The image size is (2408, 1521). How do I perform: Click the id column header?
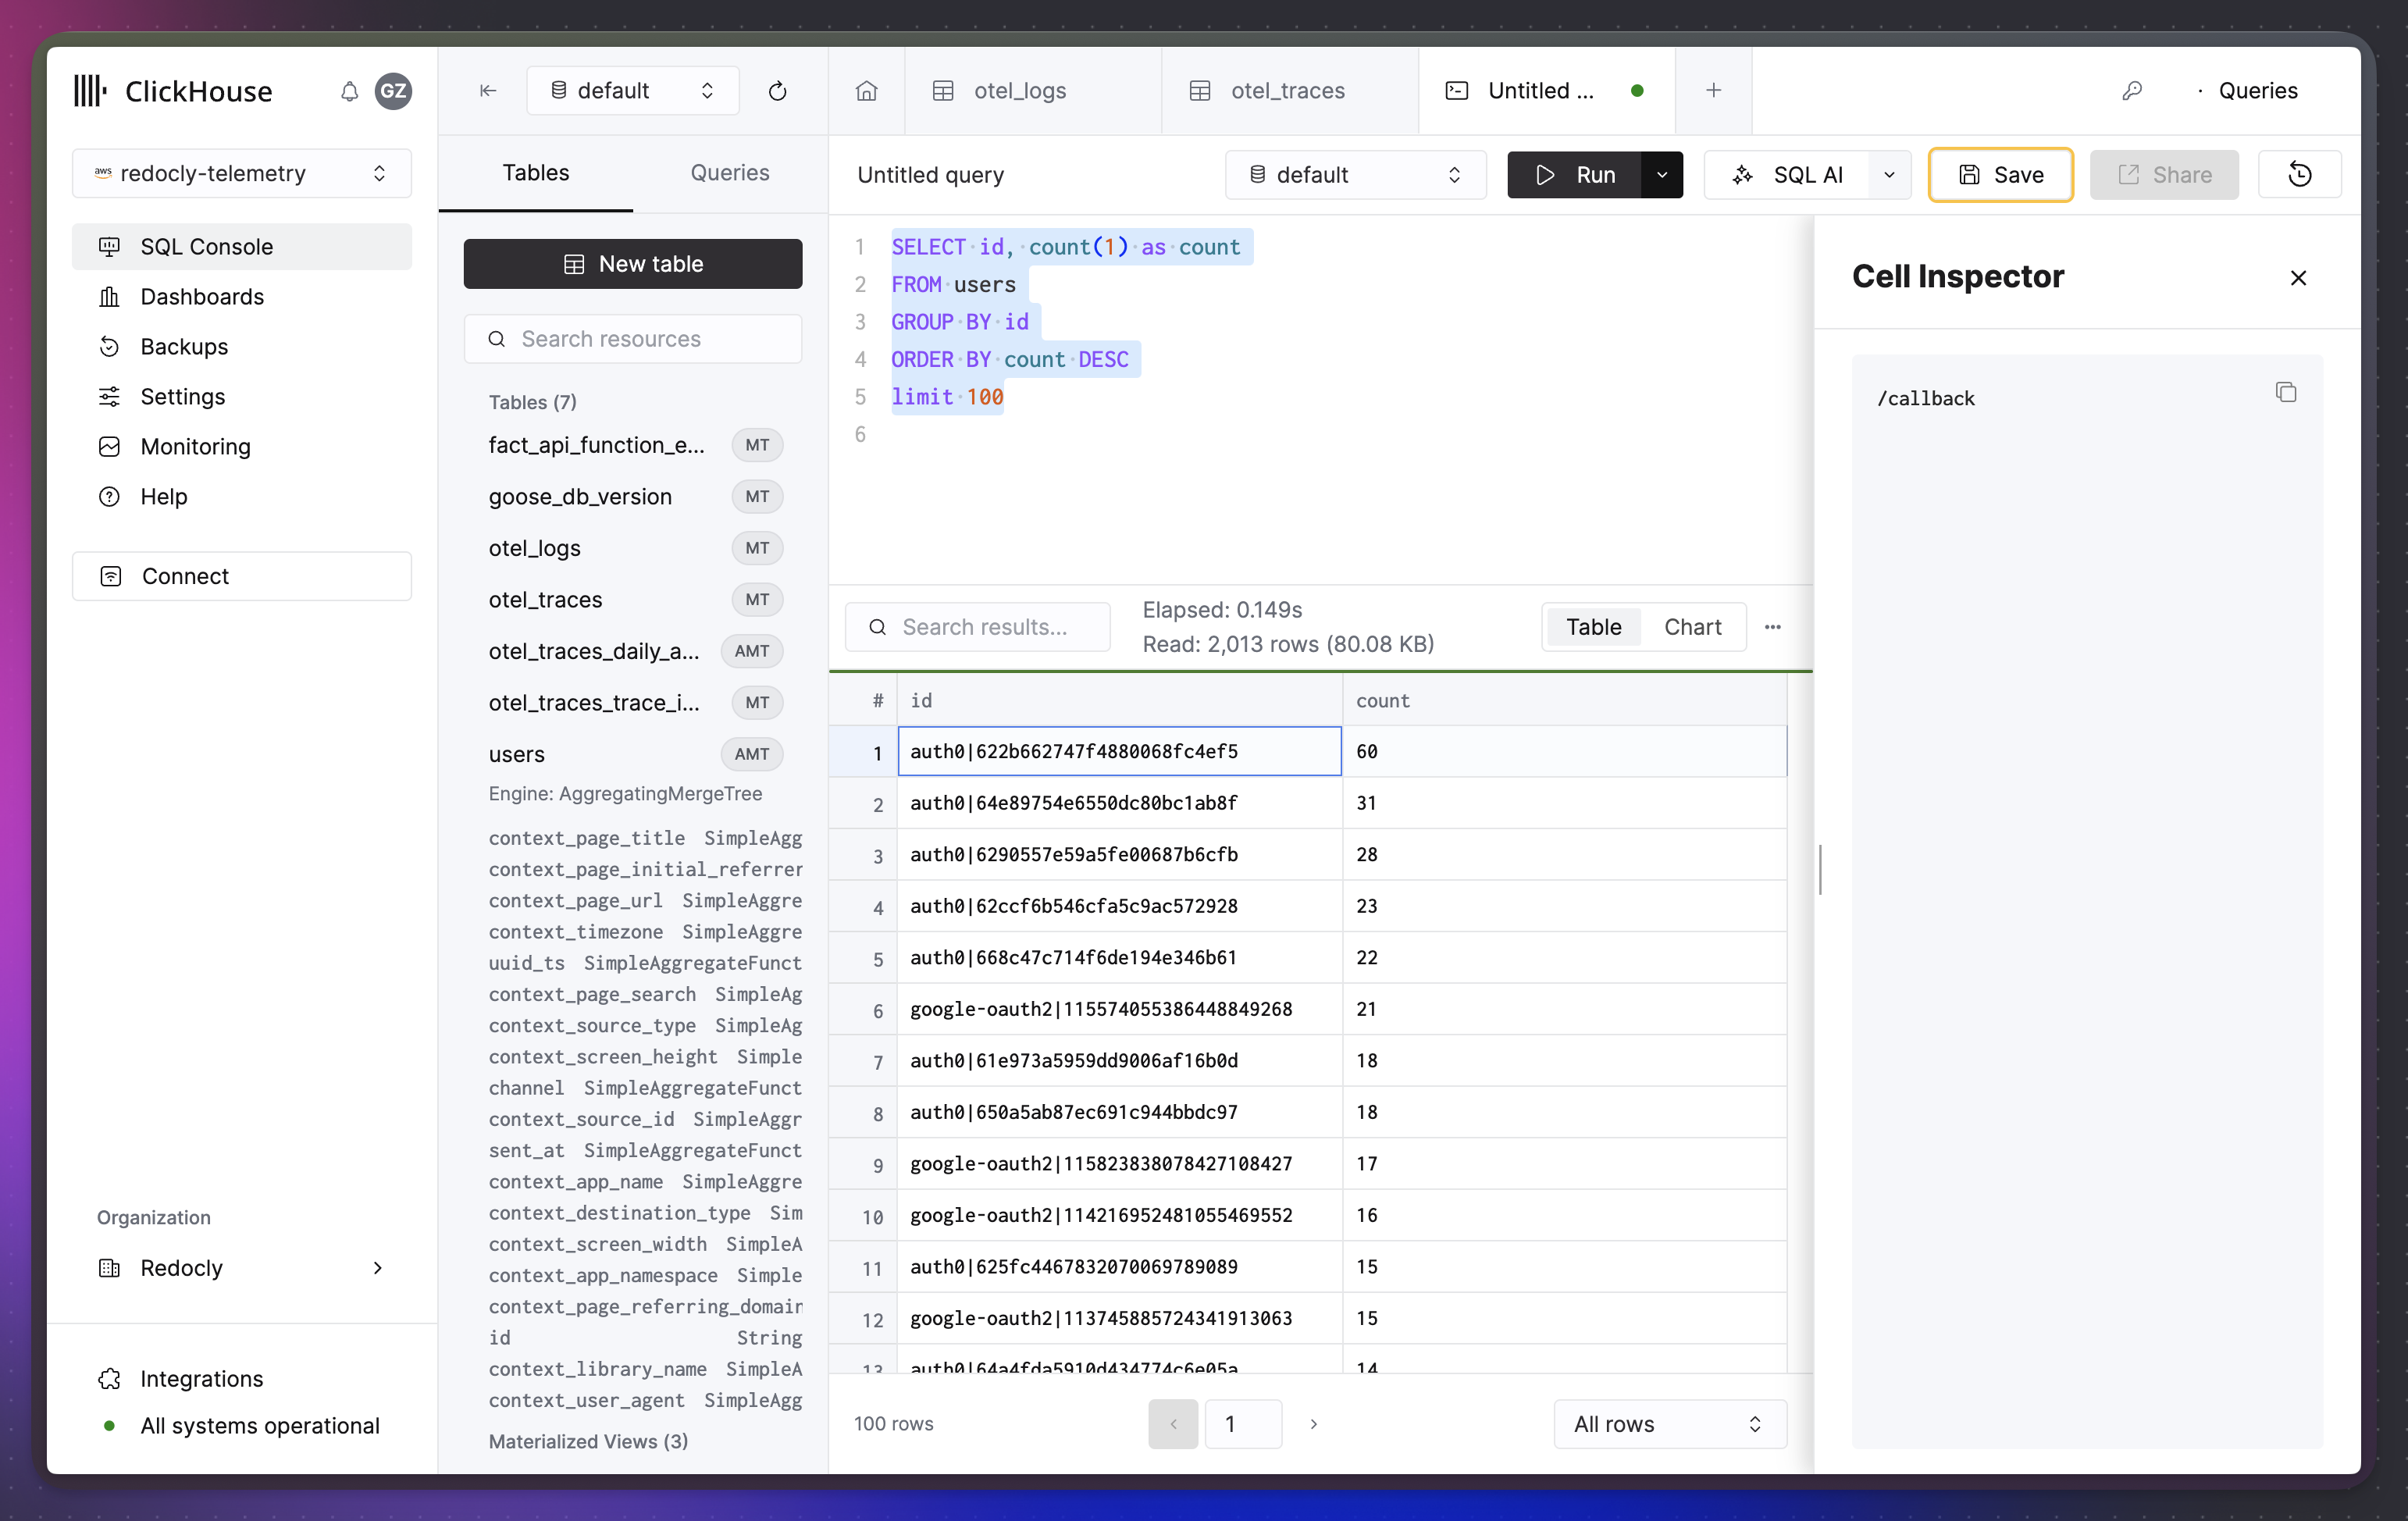pos(1119,701)
